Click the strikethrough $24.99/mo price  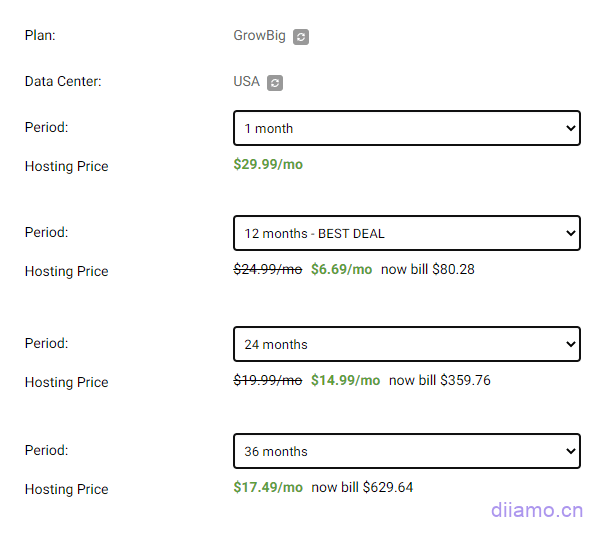[267, 269]
